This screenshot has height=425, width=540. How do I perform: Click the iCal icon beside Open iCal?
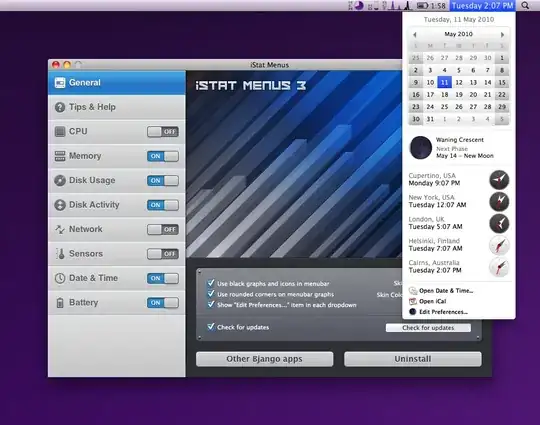pos(413,301)
